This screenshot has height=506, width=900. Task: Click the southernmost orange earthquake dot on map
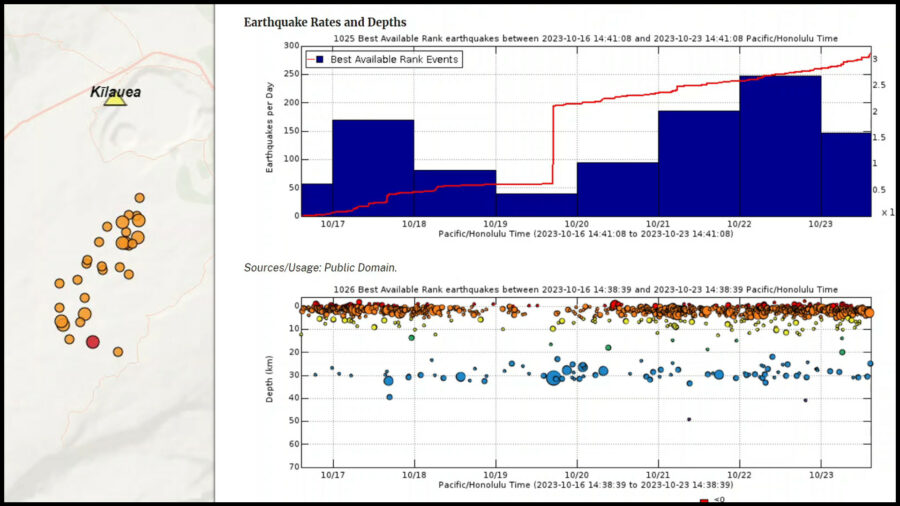pyautogui.click(x=118, y=352)
